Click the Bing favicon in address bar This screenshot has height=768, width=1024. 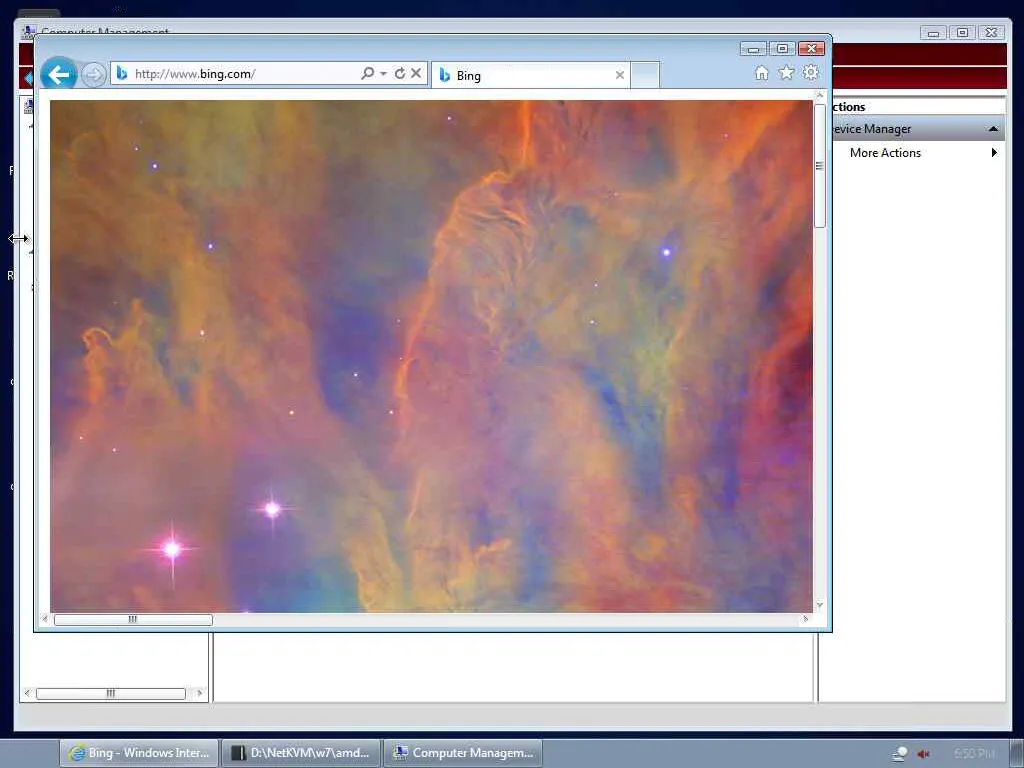[x=121, y=74]
